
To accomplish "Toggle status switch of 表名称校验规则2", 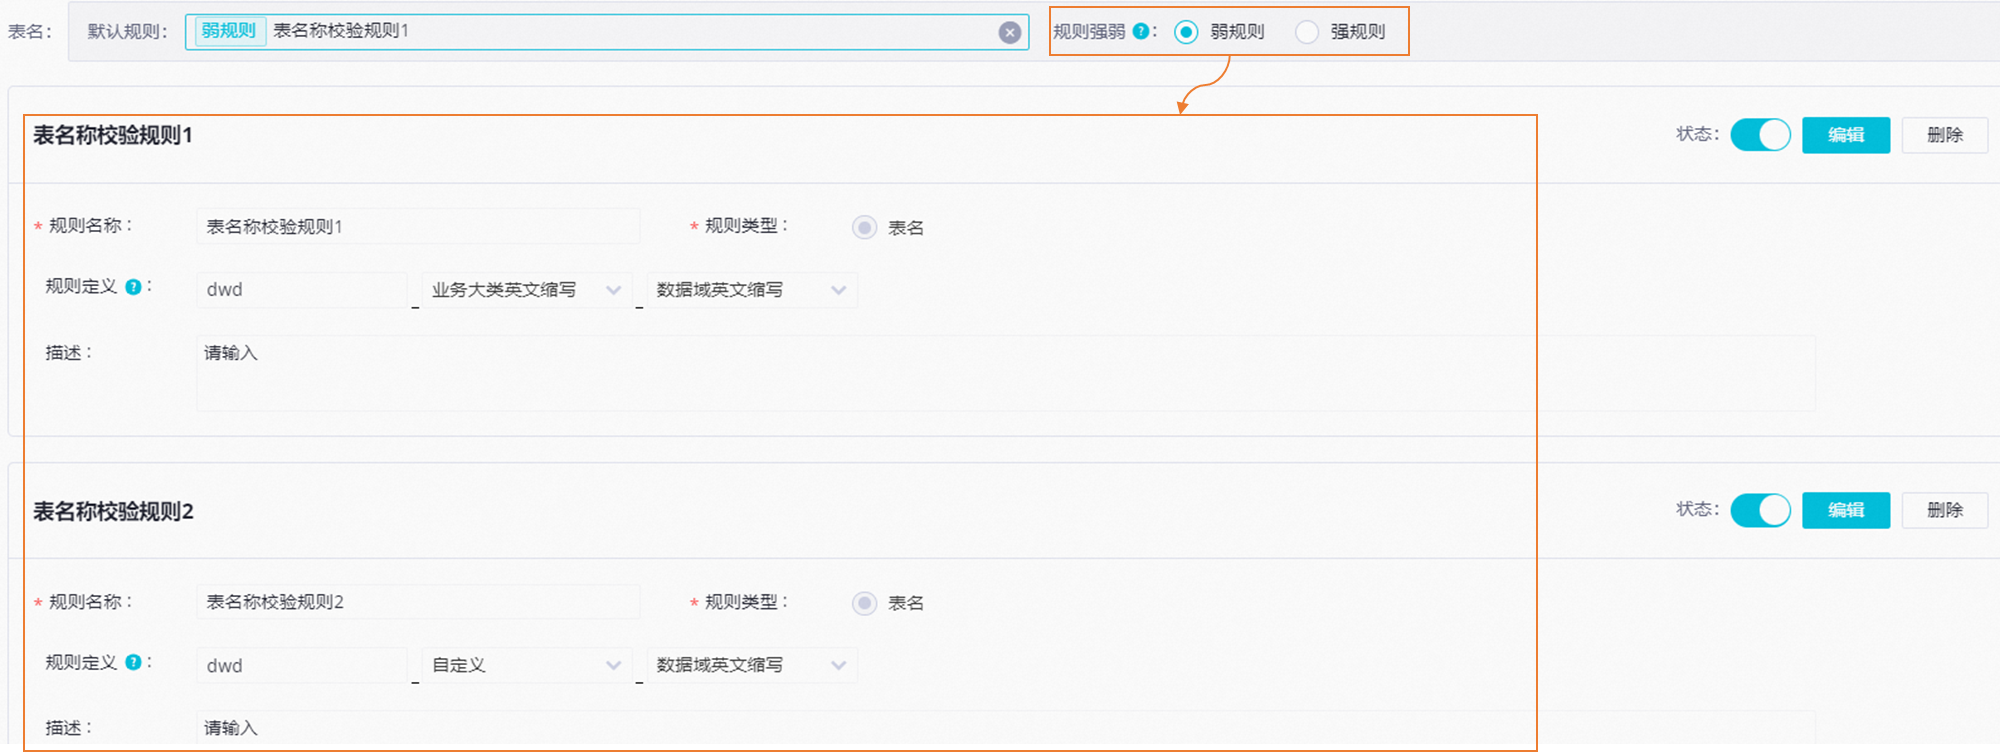I will click(1760, 510).
